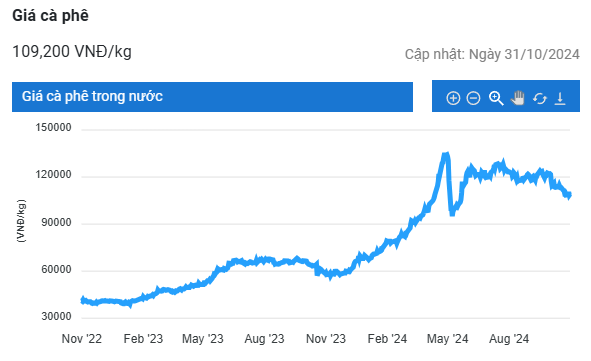
Task: Activate the selection zoom magnifier tool
Action: (x=496, y=98)
